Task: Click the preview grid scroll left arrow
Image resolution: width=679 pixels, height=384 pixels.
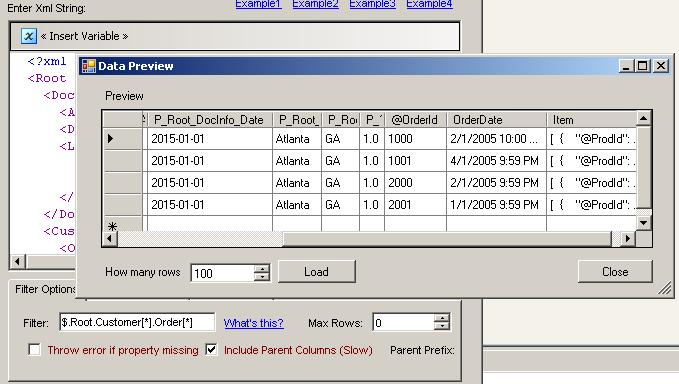Action: pos(110,239)
